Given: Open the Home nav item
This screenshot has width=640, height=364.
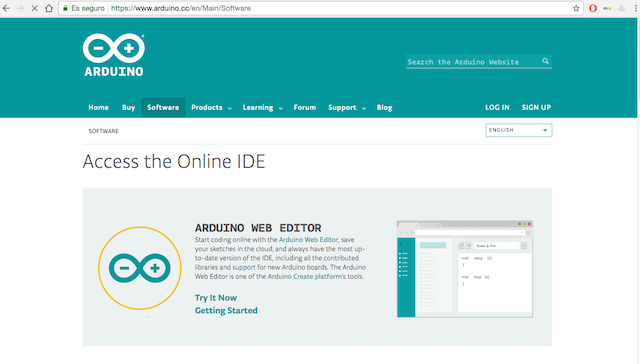Looking at the screenshot, I should point(98,107).
